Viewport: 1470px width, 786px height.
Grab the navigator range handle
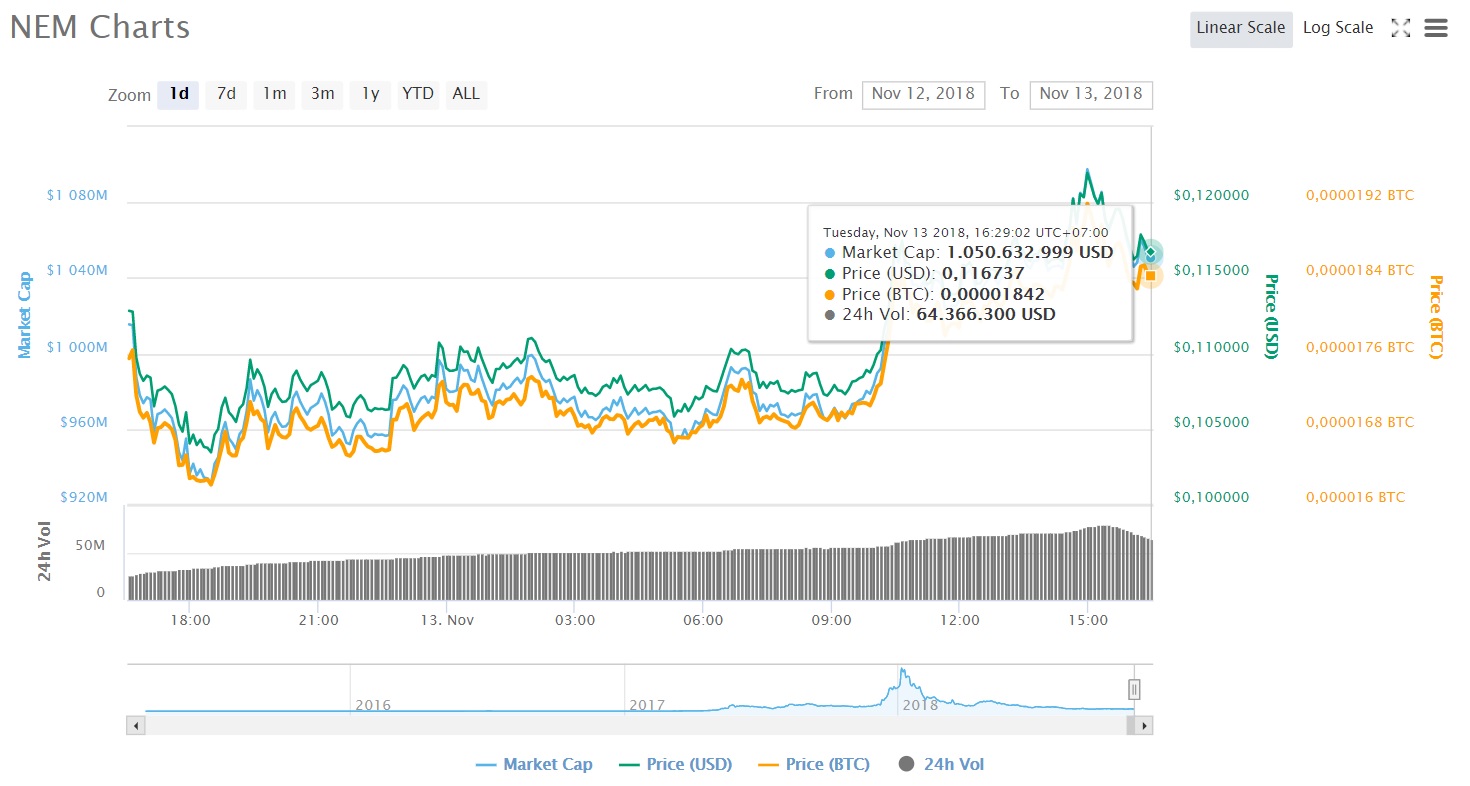click(1134, 689)
